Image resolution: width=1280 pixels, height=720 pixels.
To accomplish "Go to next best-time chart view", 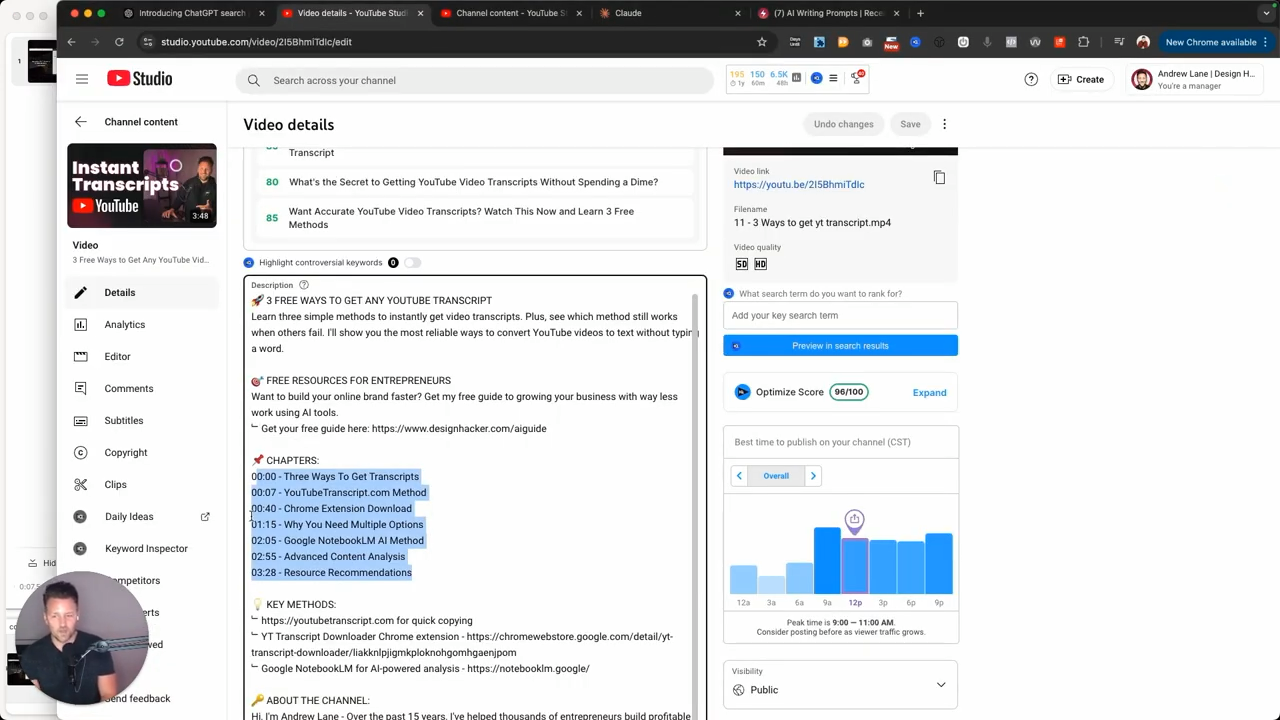I will tap(813, 476).
